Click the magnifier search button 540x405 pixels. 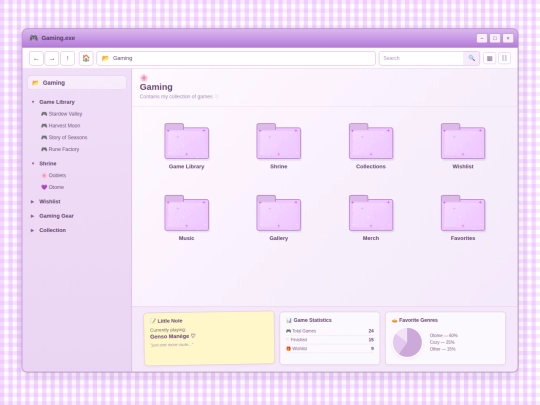[471, 58]
